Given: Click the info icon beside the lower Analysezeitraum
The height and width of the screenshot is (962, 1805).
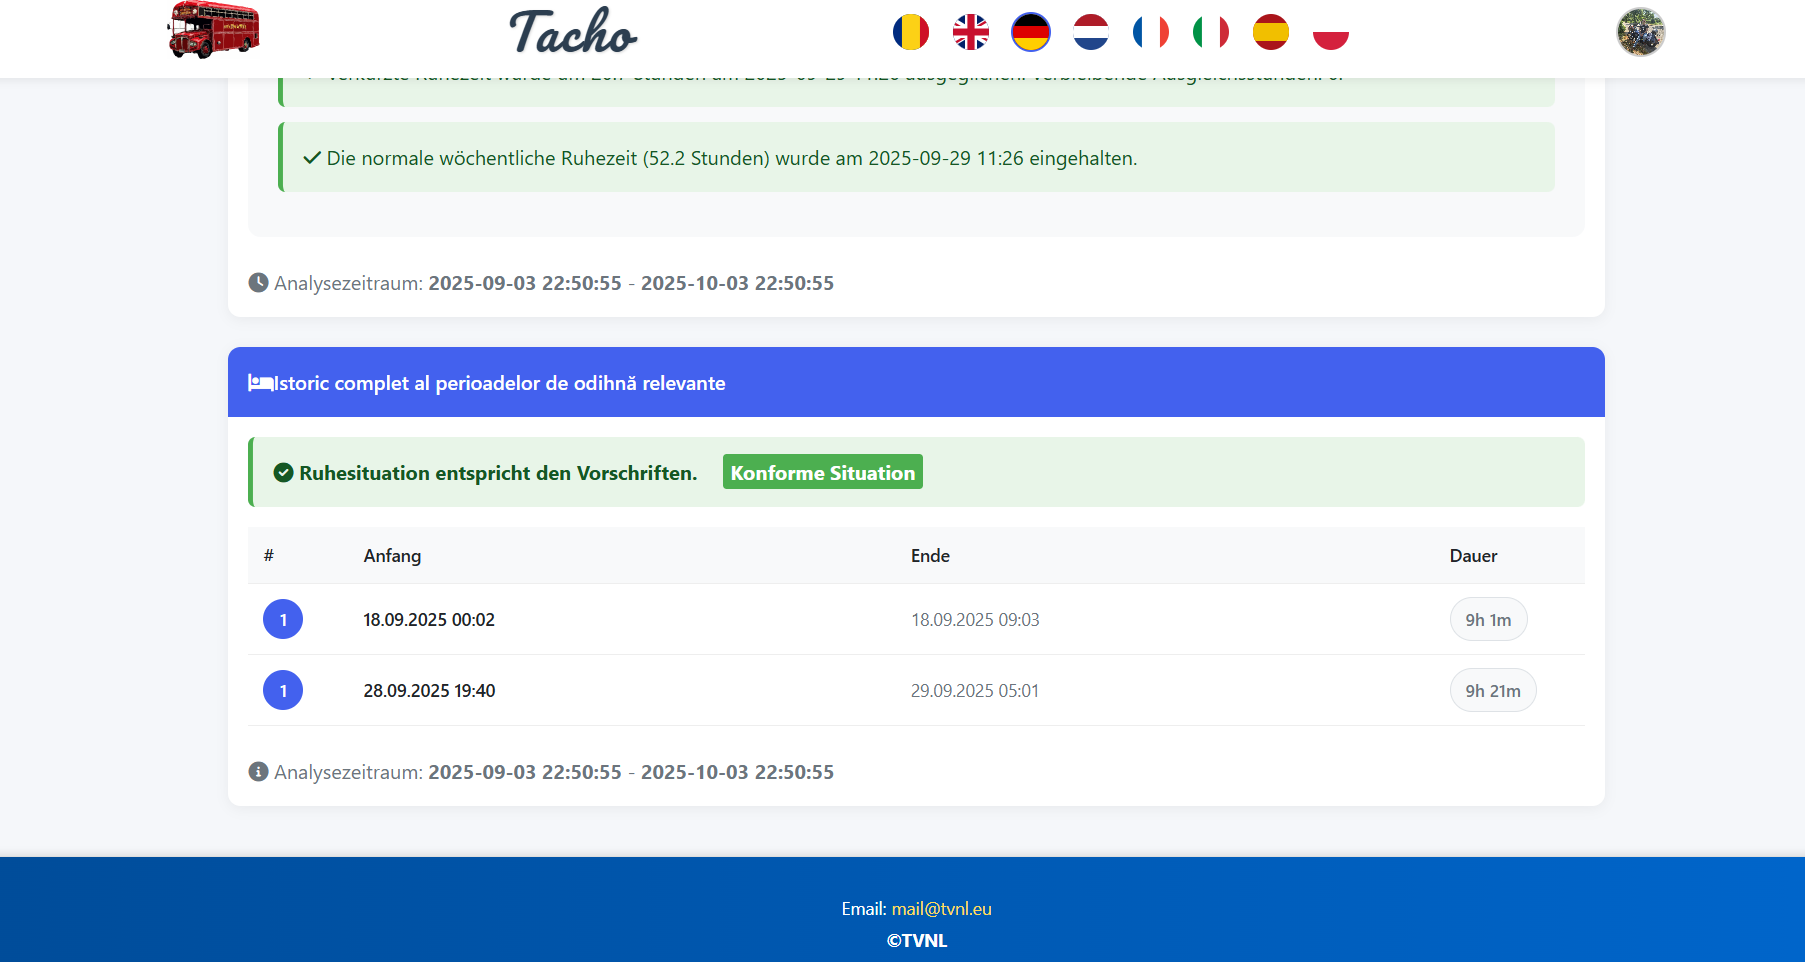Looking at the screenshot, I should pyautogui.click(x=258, y=772).
